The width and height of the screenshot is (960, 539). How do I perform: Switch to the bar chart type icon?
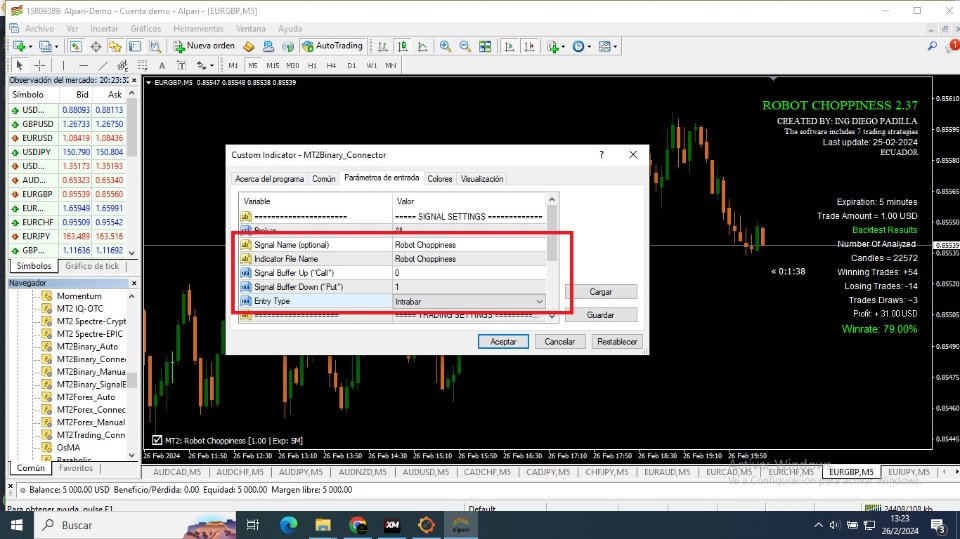pyautogui.click(x=383, y=47)
